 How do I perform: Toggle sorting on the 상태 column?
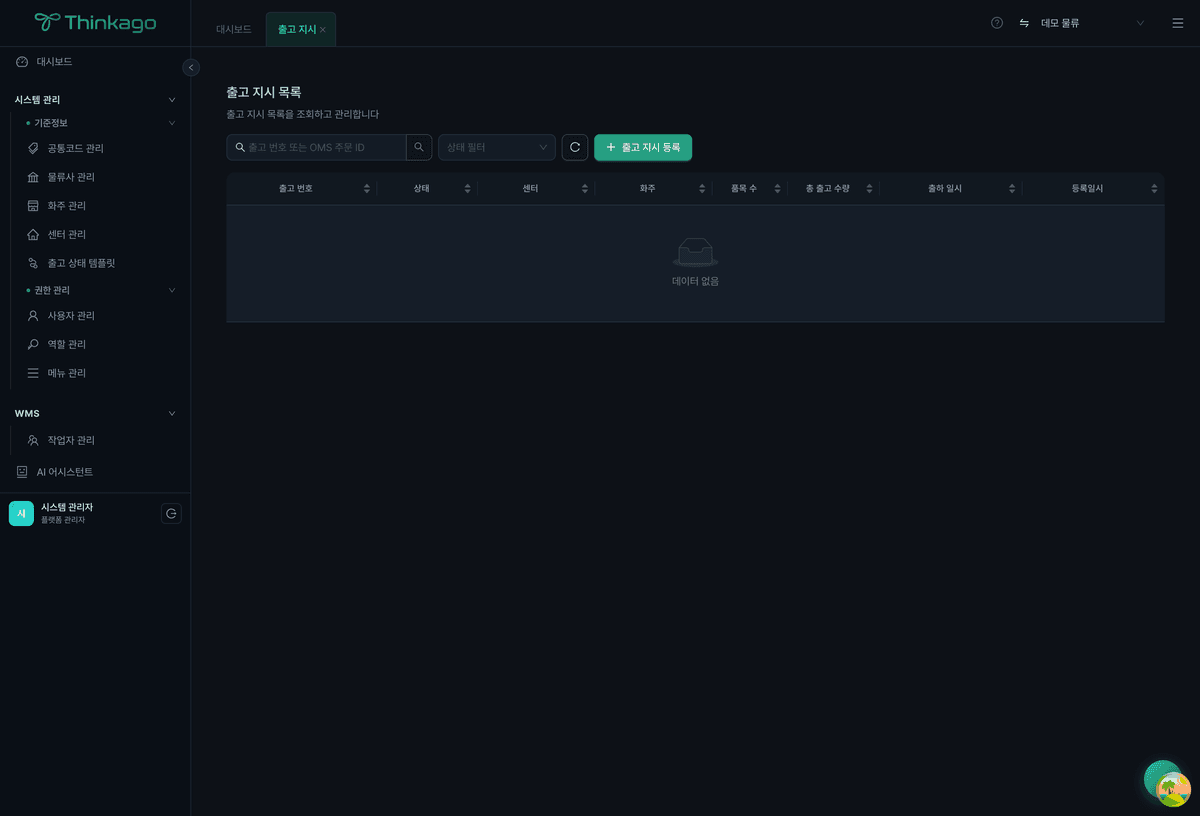421,189
